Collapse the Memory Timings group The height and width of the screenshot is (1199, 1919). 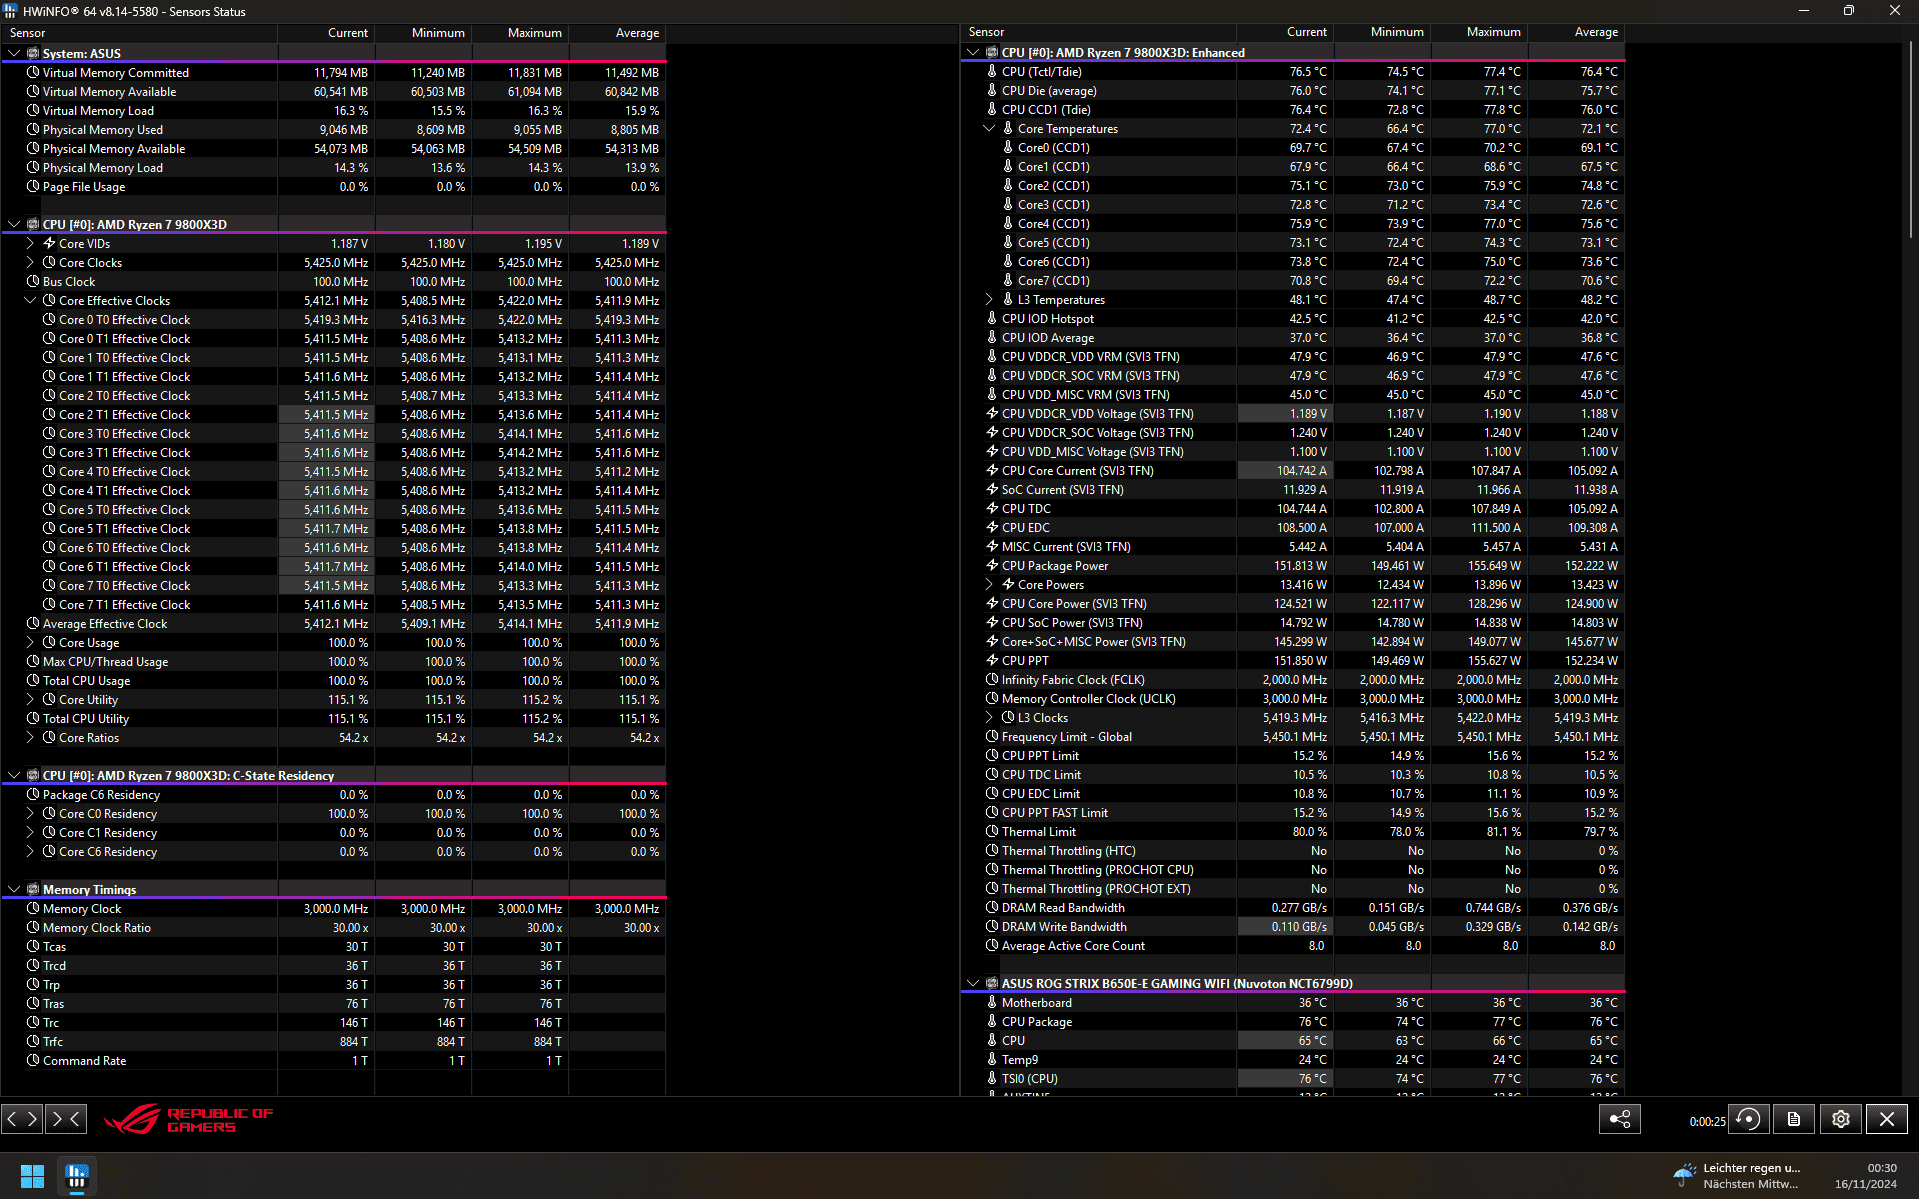point(14,889)
